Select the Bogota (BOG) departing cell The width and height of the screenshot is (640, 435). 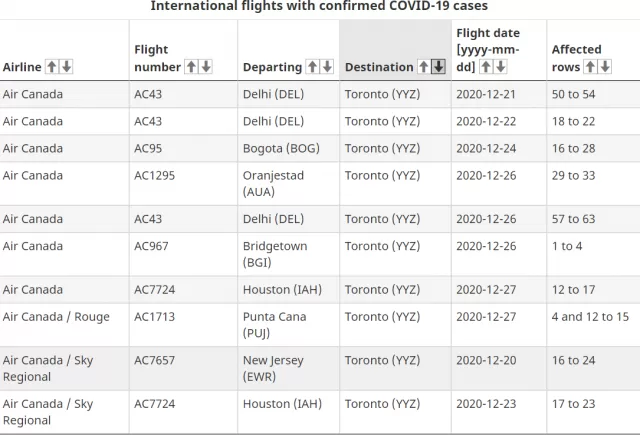(289, 148)
